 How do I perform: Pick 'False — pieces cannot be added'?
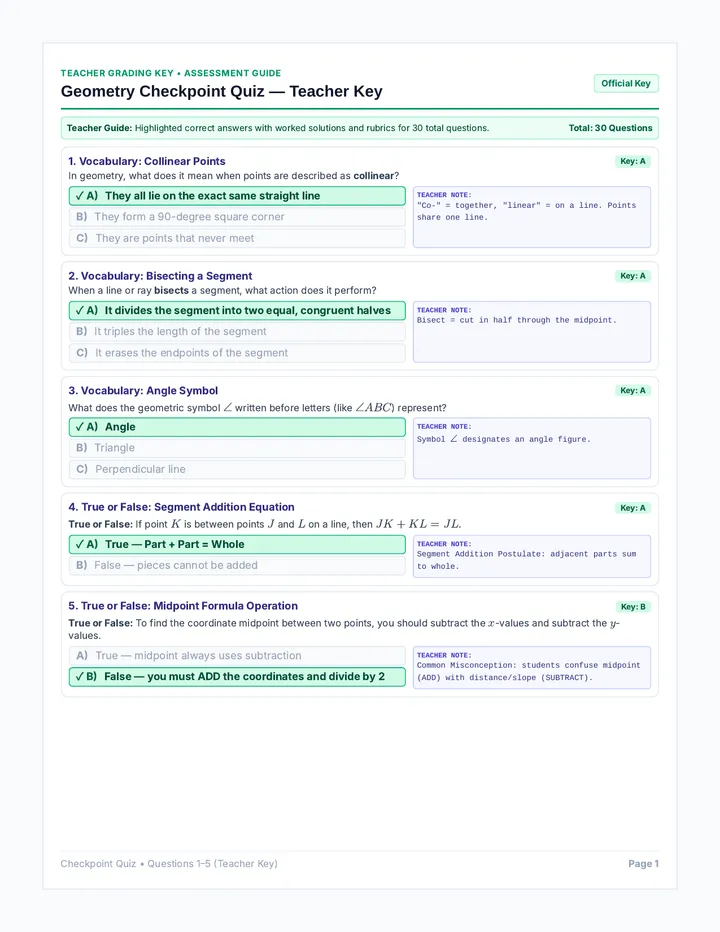pyautogui.click(x=237, y=566)
